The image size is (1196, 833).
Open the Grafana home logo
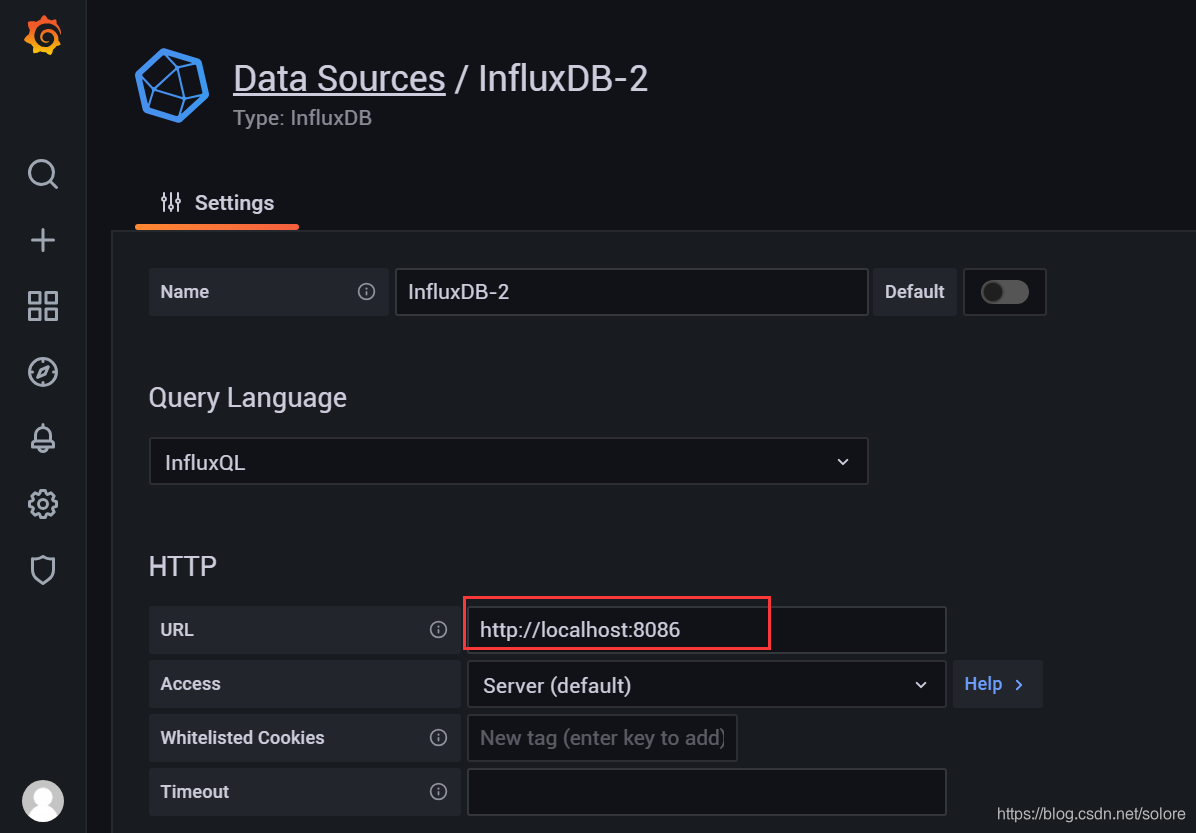tap(43, 35)
